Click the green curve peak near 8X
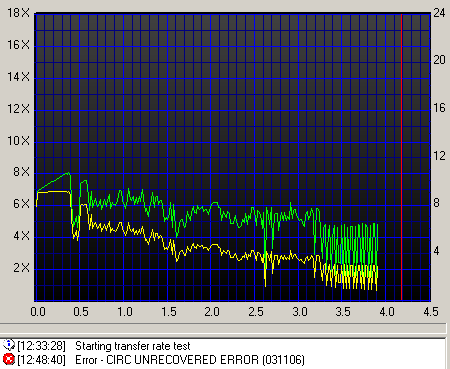Image resolution: width=450 pixels, height=369 pixels. tap(68, 173)
